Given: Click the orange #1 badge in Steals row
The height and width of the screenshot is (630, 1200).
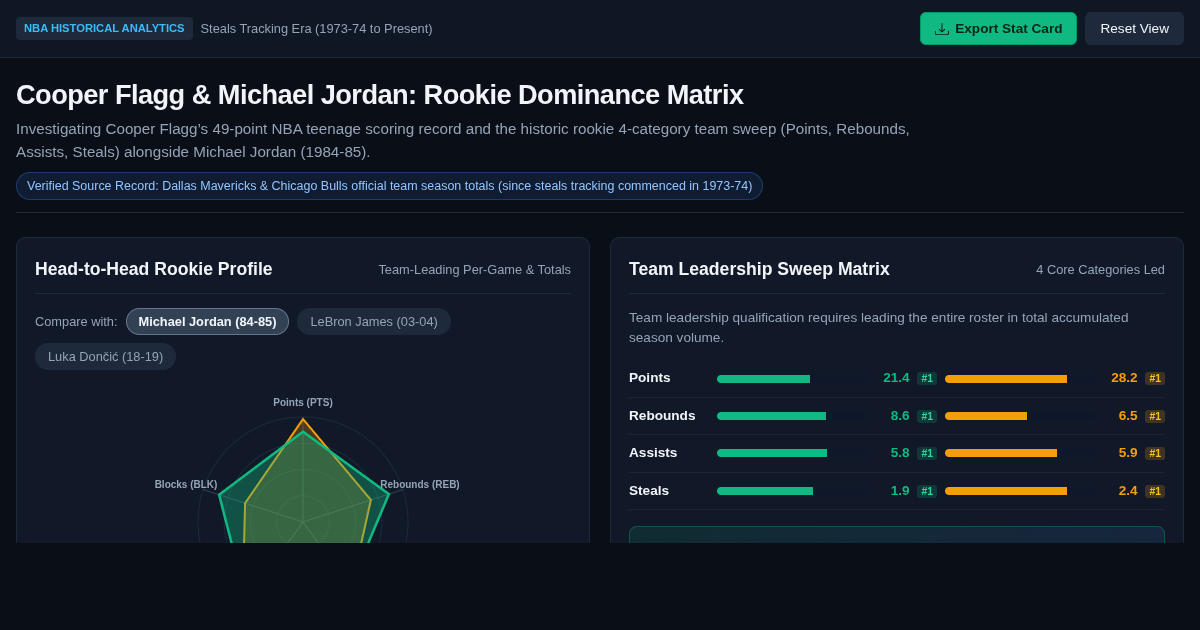Looking at the screenshot, I should pos(1155,492).
